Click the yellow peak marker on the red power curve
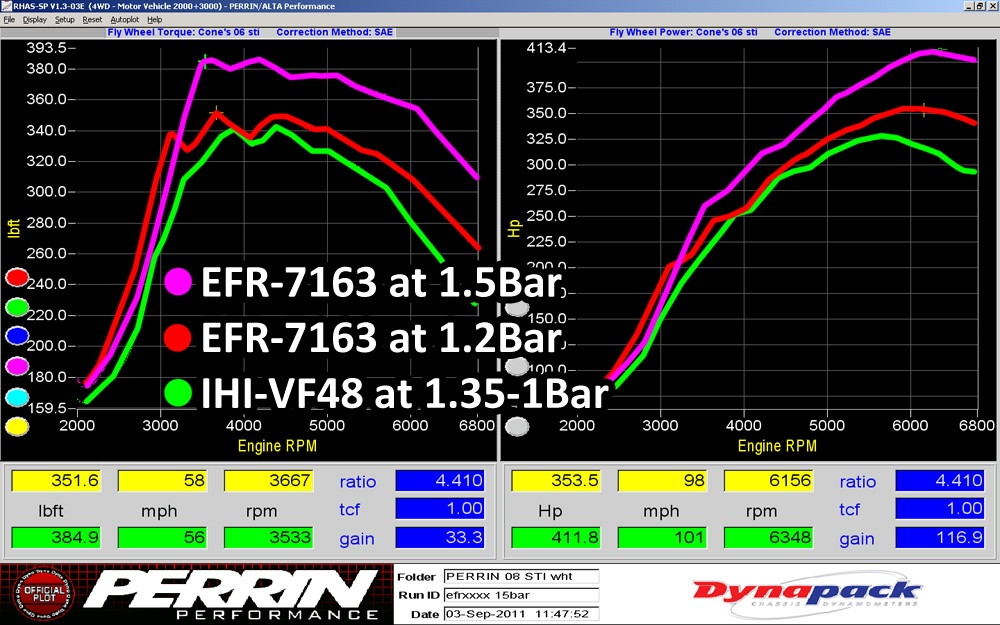 click(x=923, y=108)
